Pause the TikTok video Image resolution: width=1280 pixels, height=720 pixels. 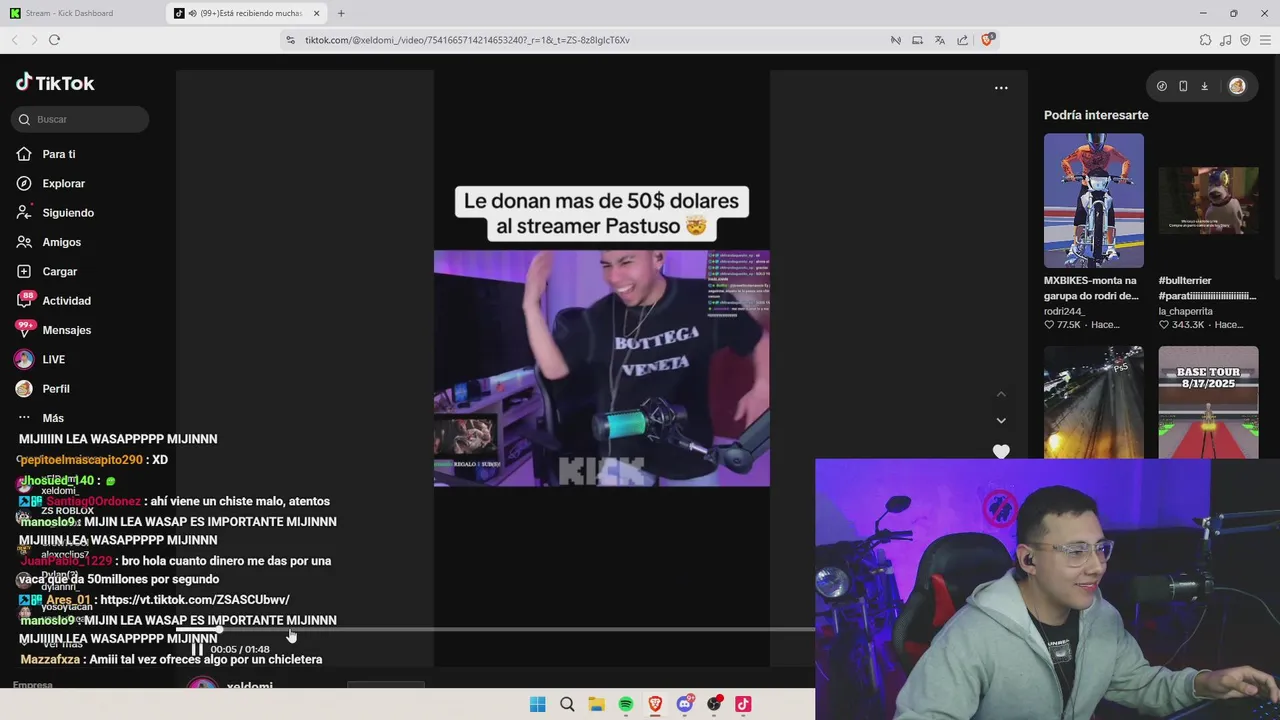(197, 649)
